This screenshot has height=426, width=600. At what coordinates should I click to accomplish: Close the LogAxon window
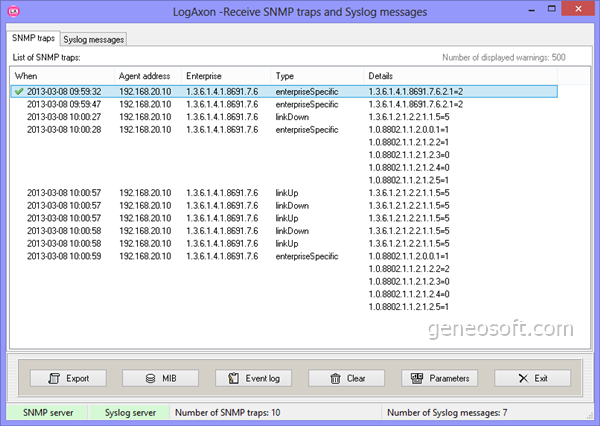click(578, 9)
